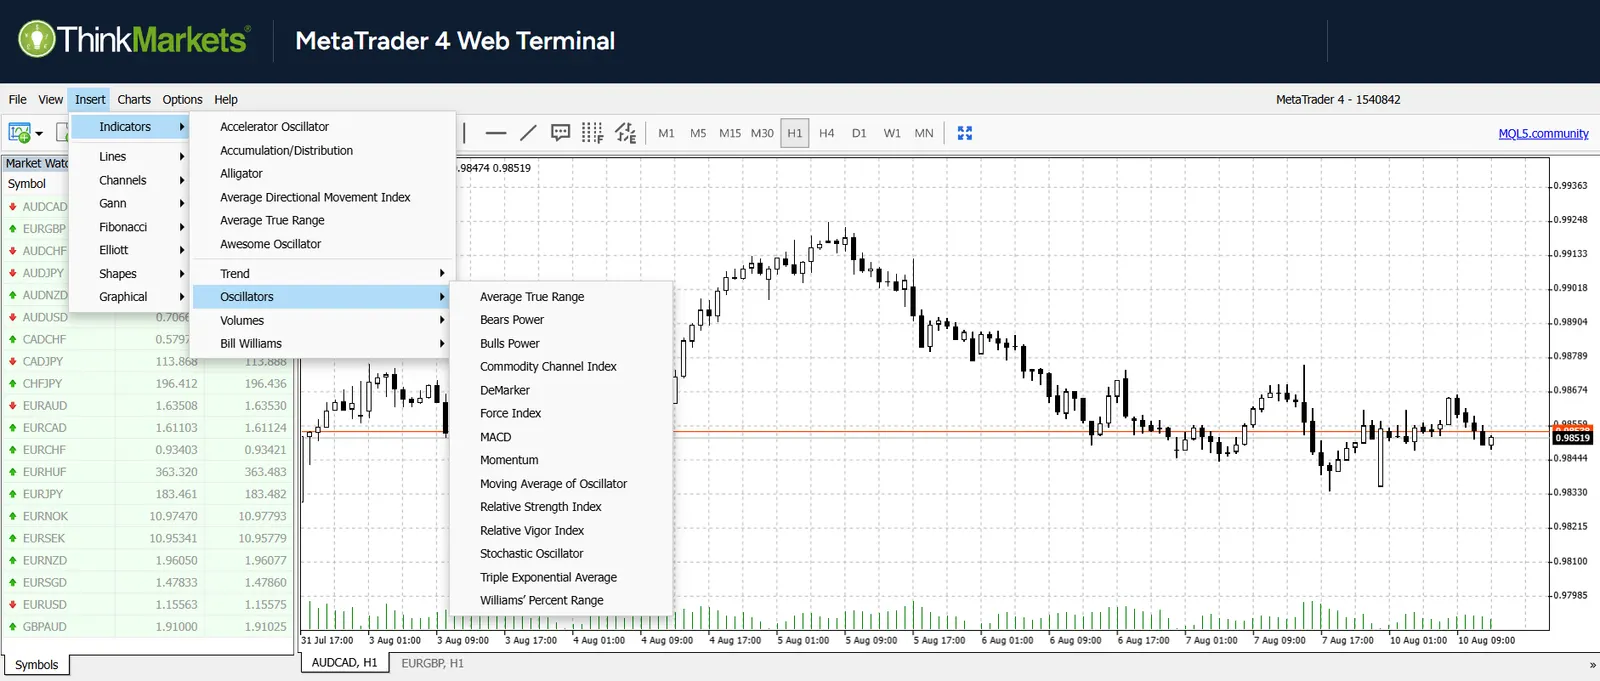Open the File menu

(18, 99)
